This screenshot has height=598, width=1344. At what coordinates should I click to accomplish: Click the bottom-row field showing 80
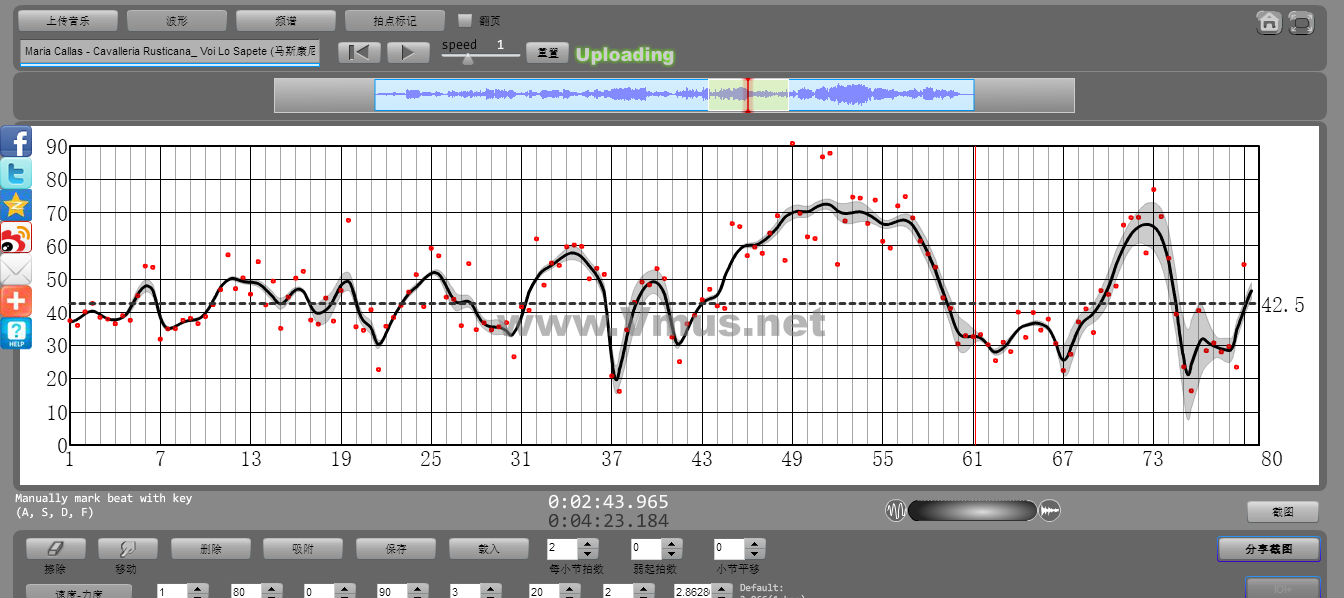247,591
